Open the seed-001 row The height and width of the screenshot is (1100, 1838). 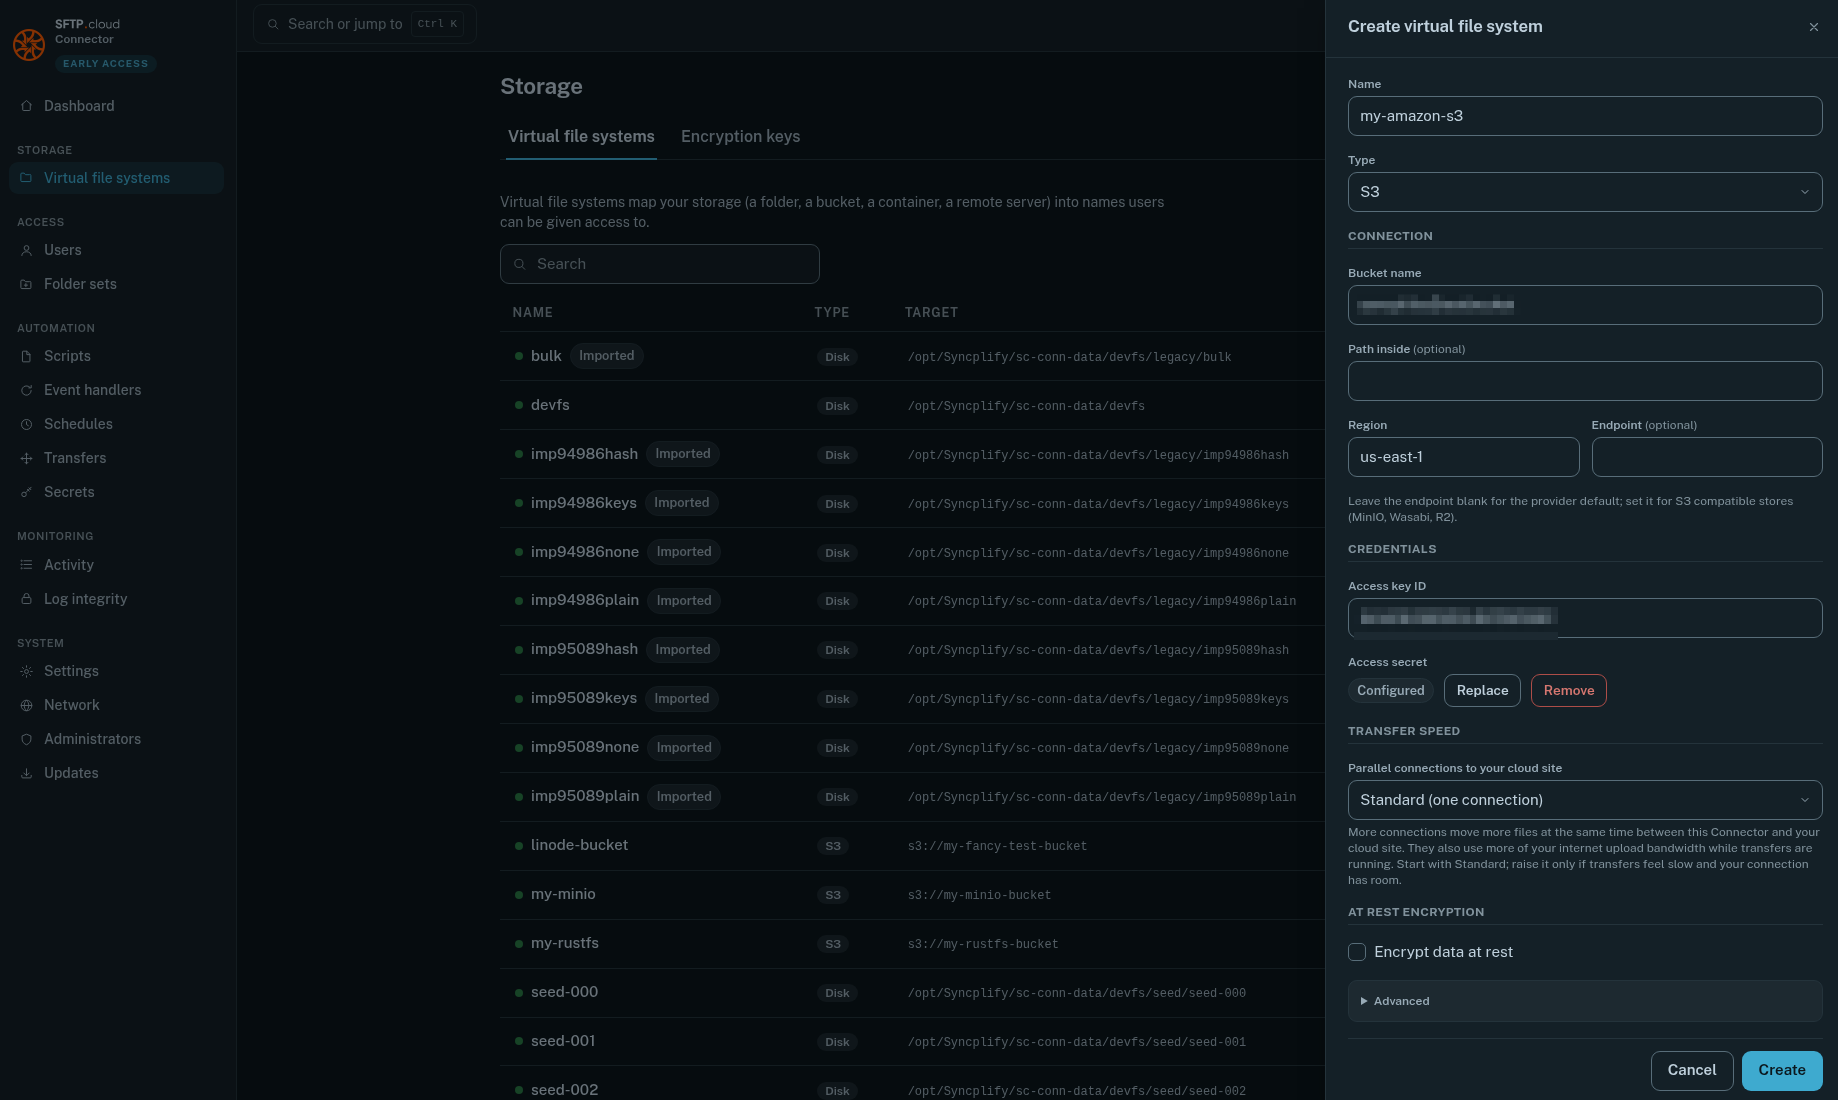click(912, 1042)
